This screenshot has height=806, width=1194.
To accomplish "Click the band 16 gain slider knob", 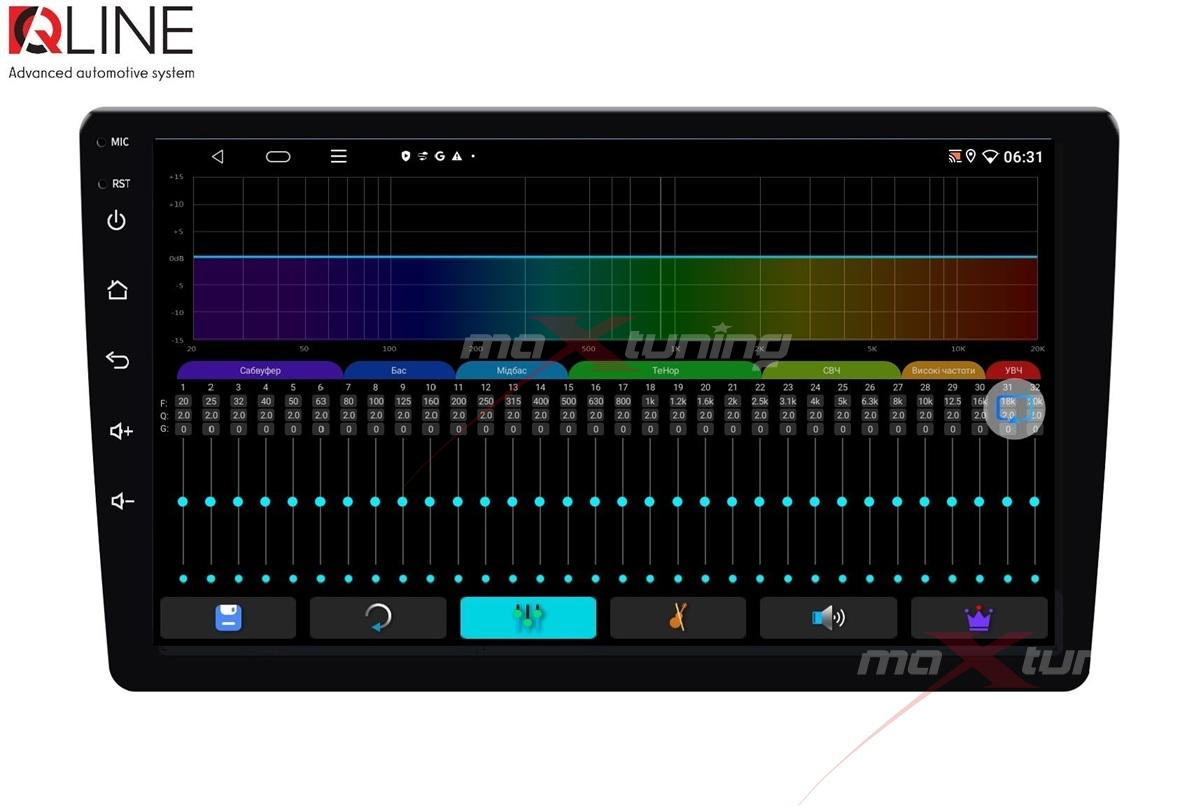I will [x=595, y=501].
